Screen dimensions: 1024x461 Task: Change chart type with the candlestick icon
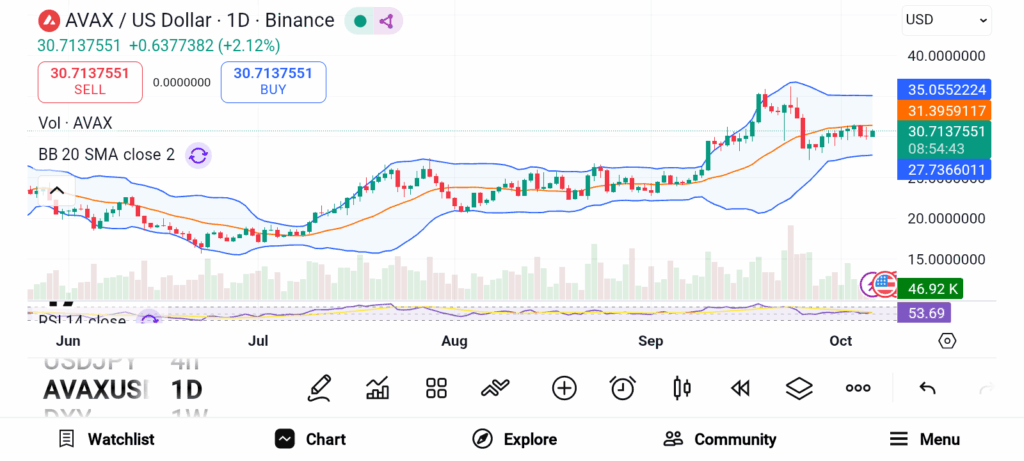682,387
